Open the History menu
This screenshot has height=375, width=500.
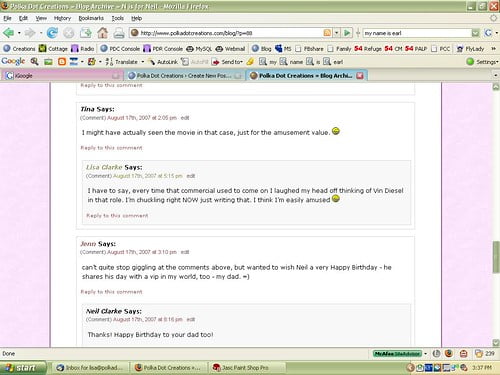62,18
